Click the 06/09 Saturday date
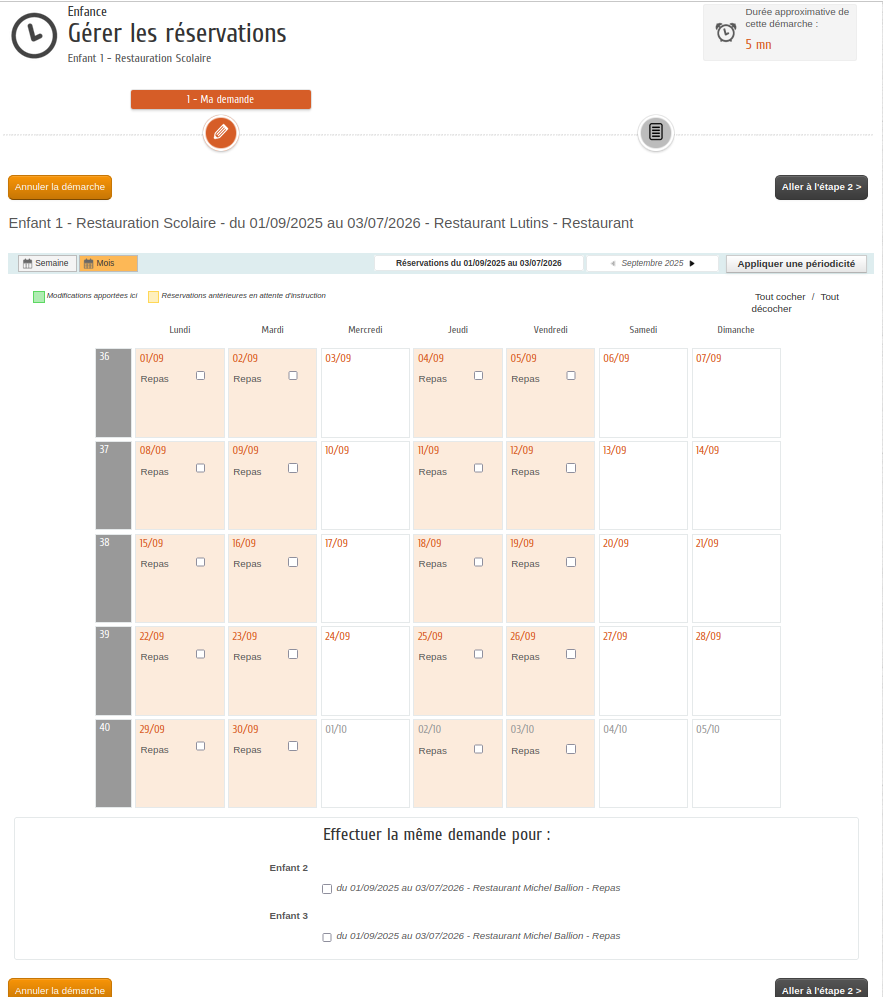The height and width of the screenshot is (998, 883). [616, 358]
